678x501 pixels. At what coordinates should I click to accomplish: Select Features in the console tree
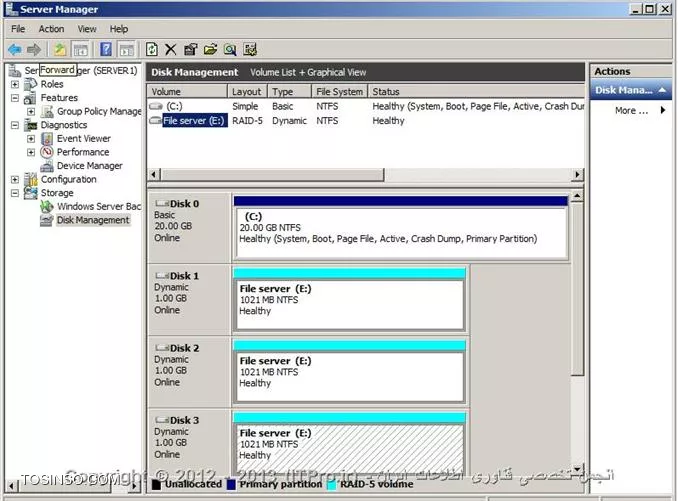59,98
